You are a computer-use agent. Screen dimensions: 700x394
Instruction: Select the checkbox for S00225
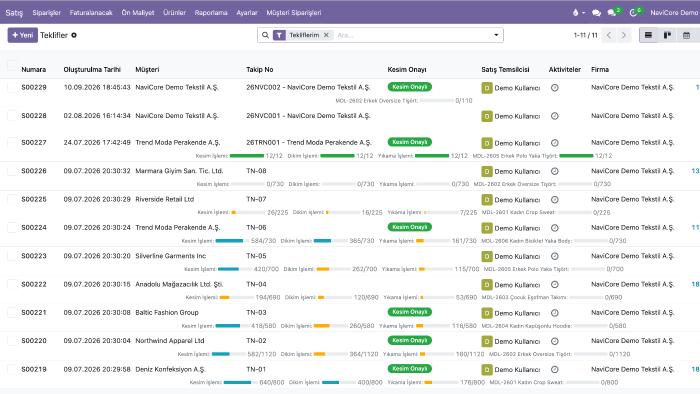click(12, 199)
